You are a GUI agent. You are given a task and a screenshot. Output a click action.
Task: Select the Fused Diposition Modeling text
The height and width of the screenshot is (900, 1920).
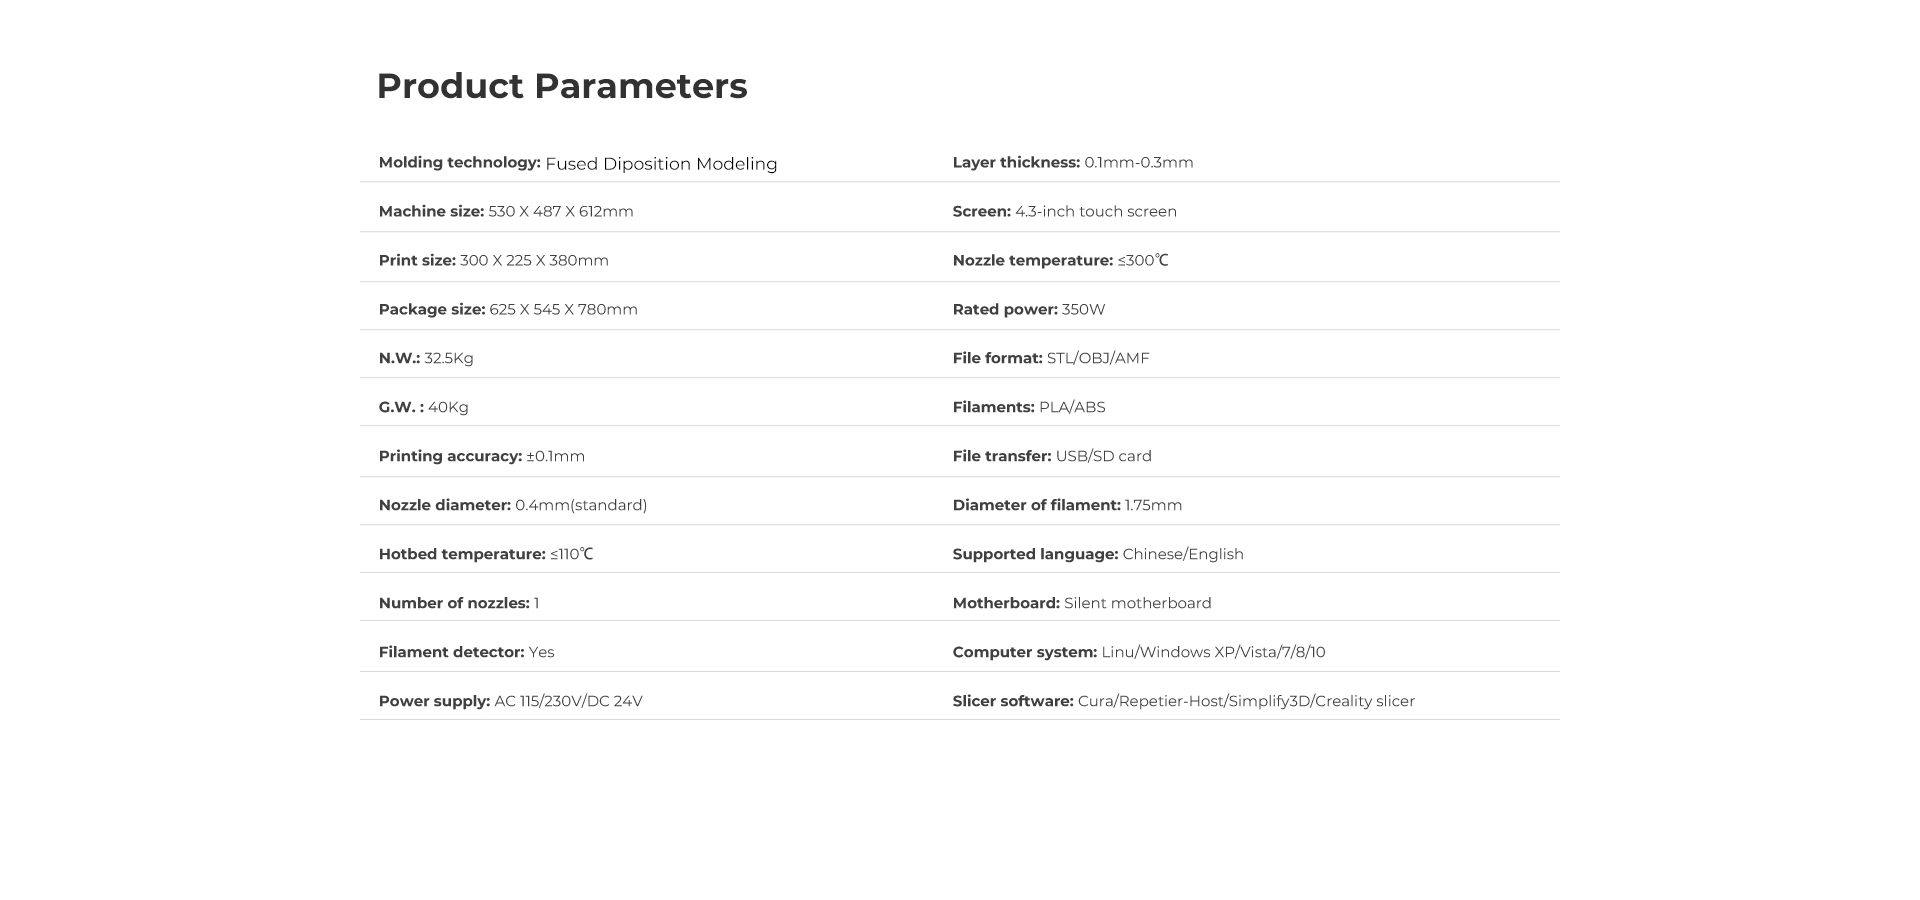coord(661,164)
